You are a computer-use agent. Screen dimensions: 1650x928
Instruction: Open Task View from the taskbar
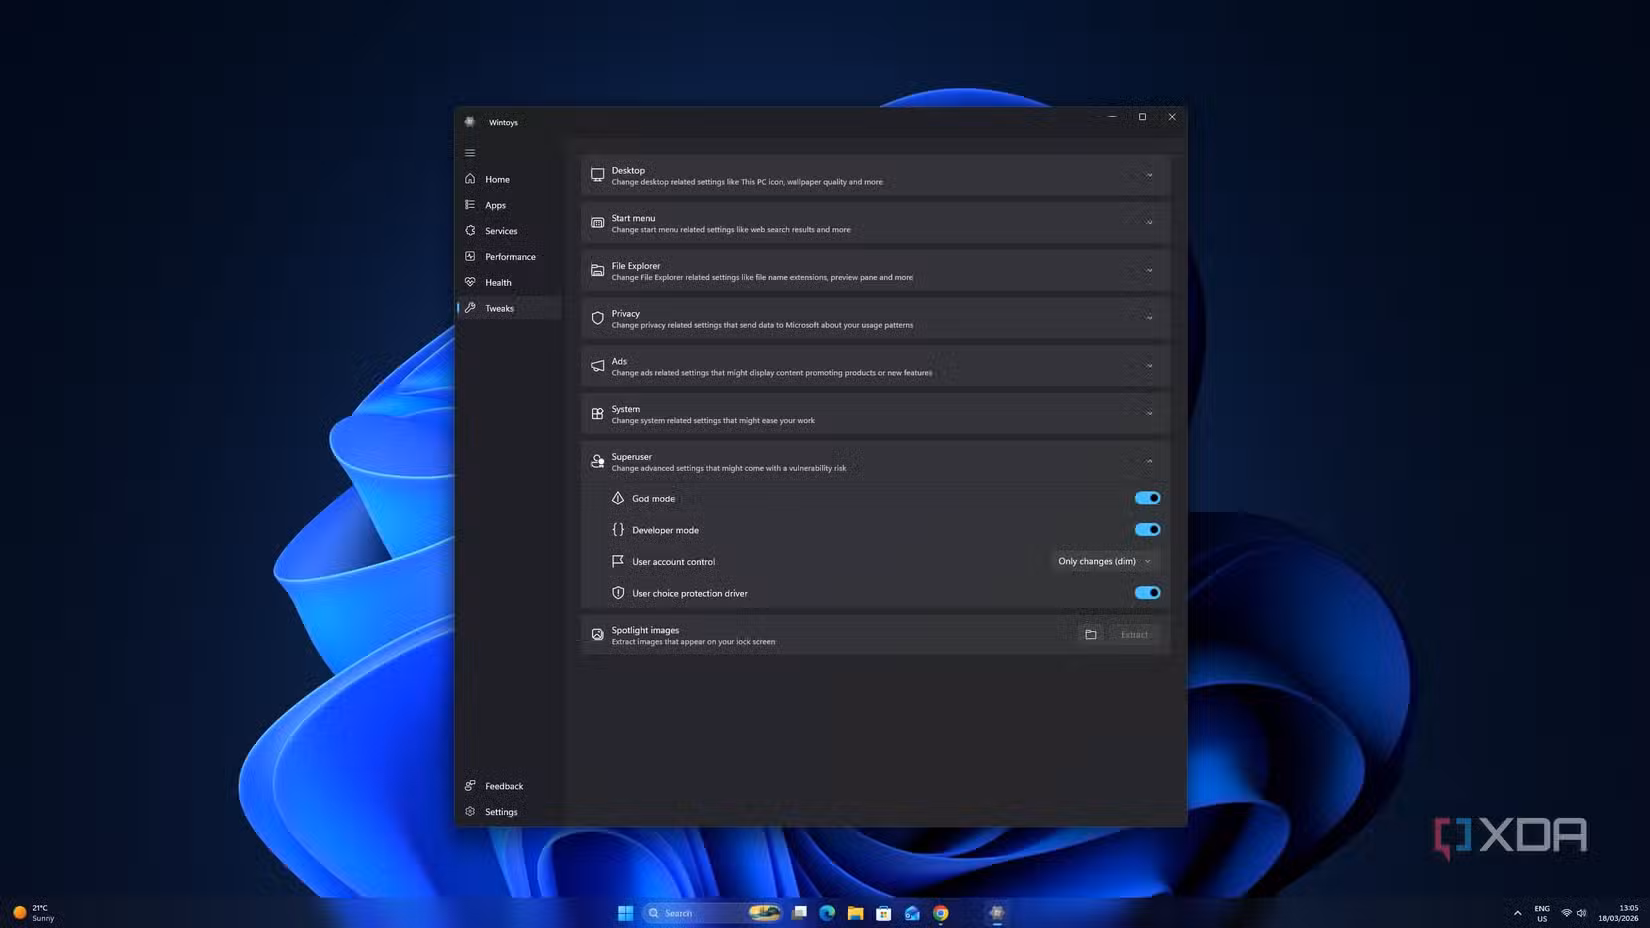tap(799, 913)
